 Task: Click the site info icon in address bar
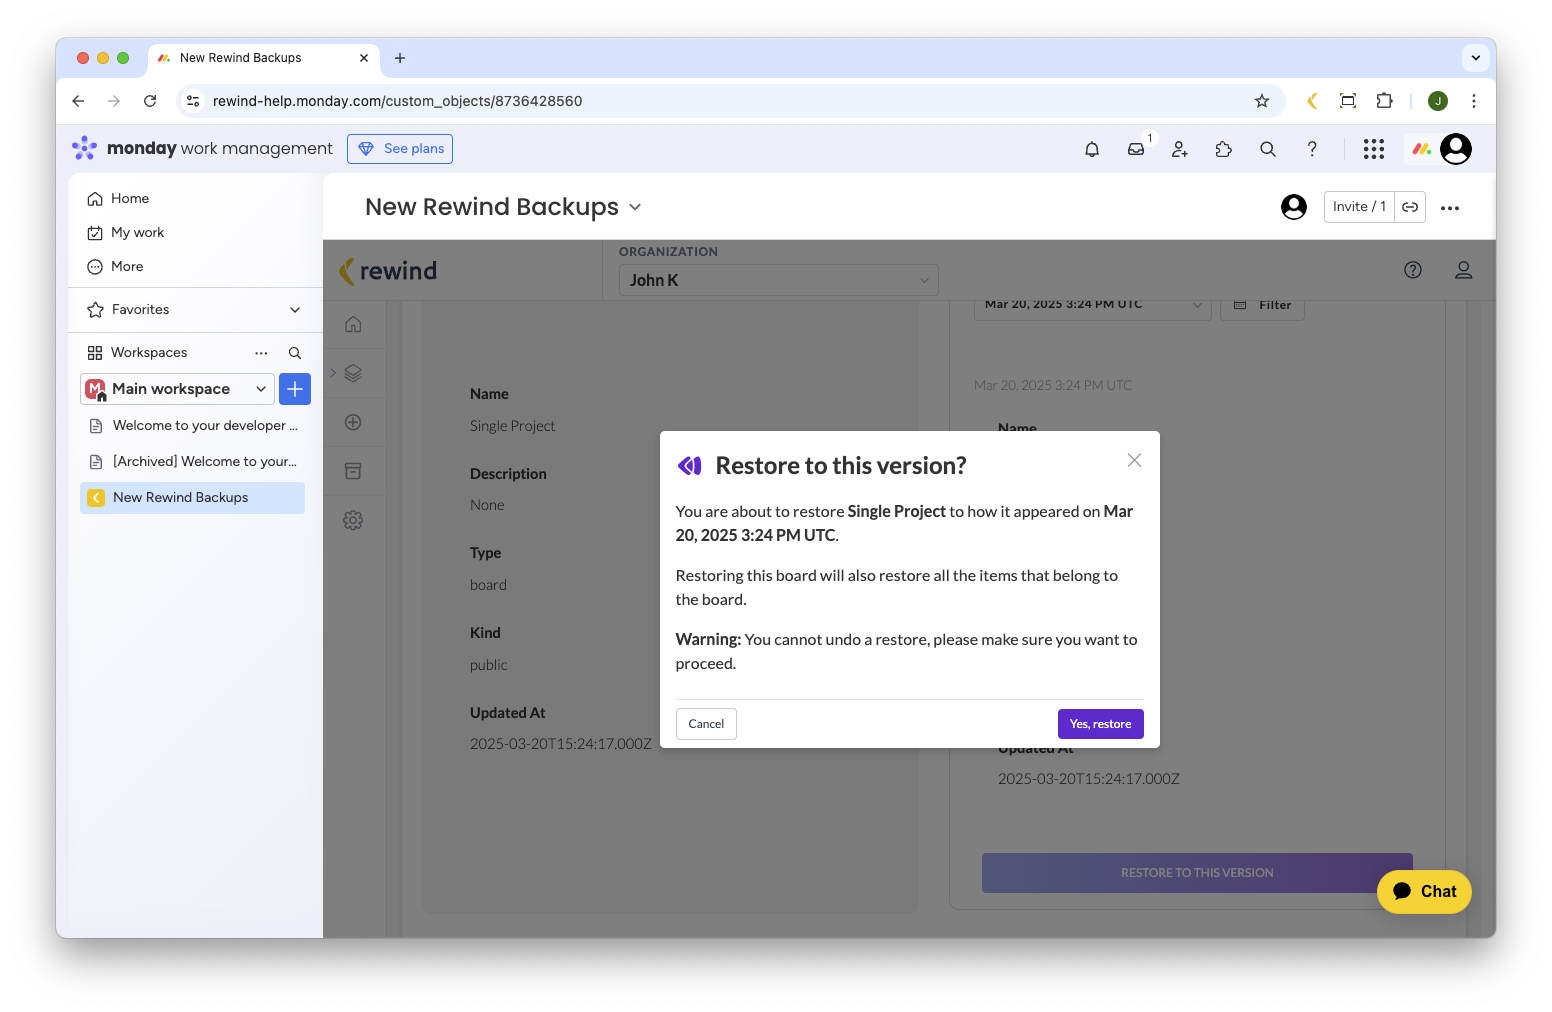[x=194, y=101]
